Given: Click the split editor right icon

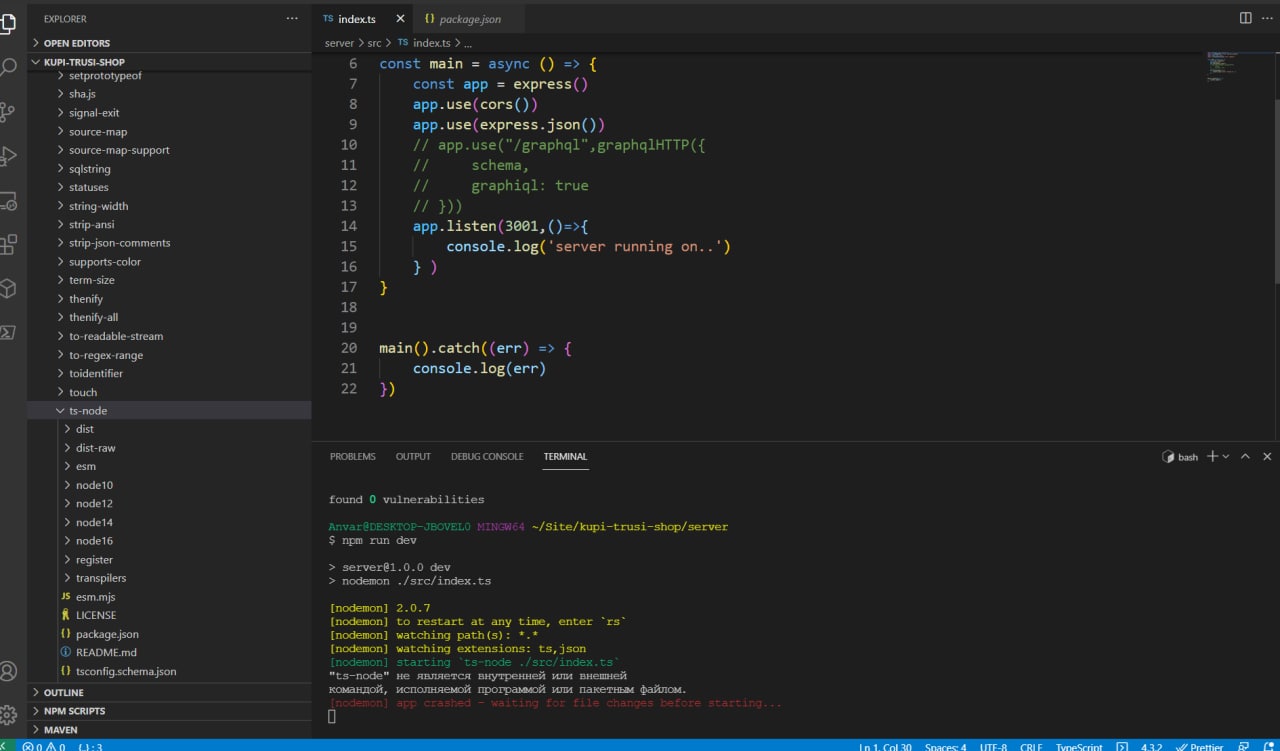Looking at the screenshot, I should click(x=1245, y=18).
